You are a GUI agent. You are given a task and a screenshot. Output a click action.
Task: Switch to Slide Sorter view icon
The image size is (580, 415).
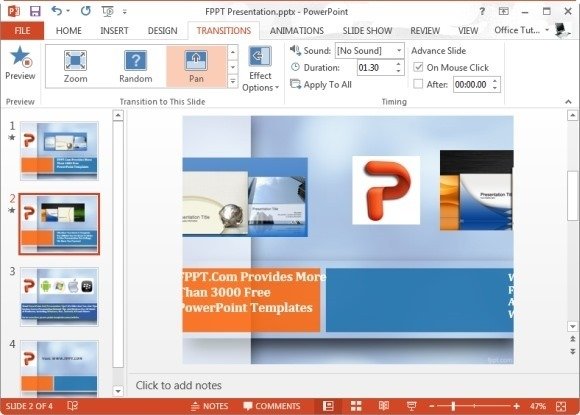(356, 406)
